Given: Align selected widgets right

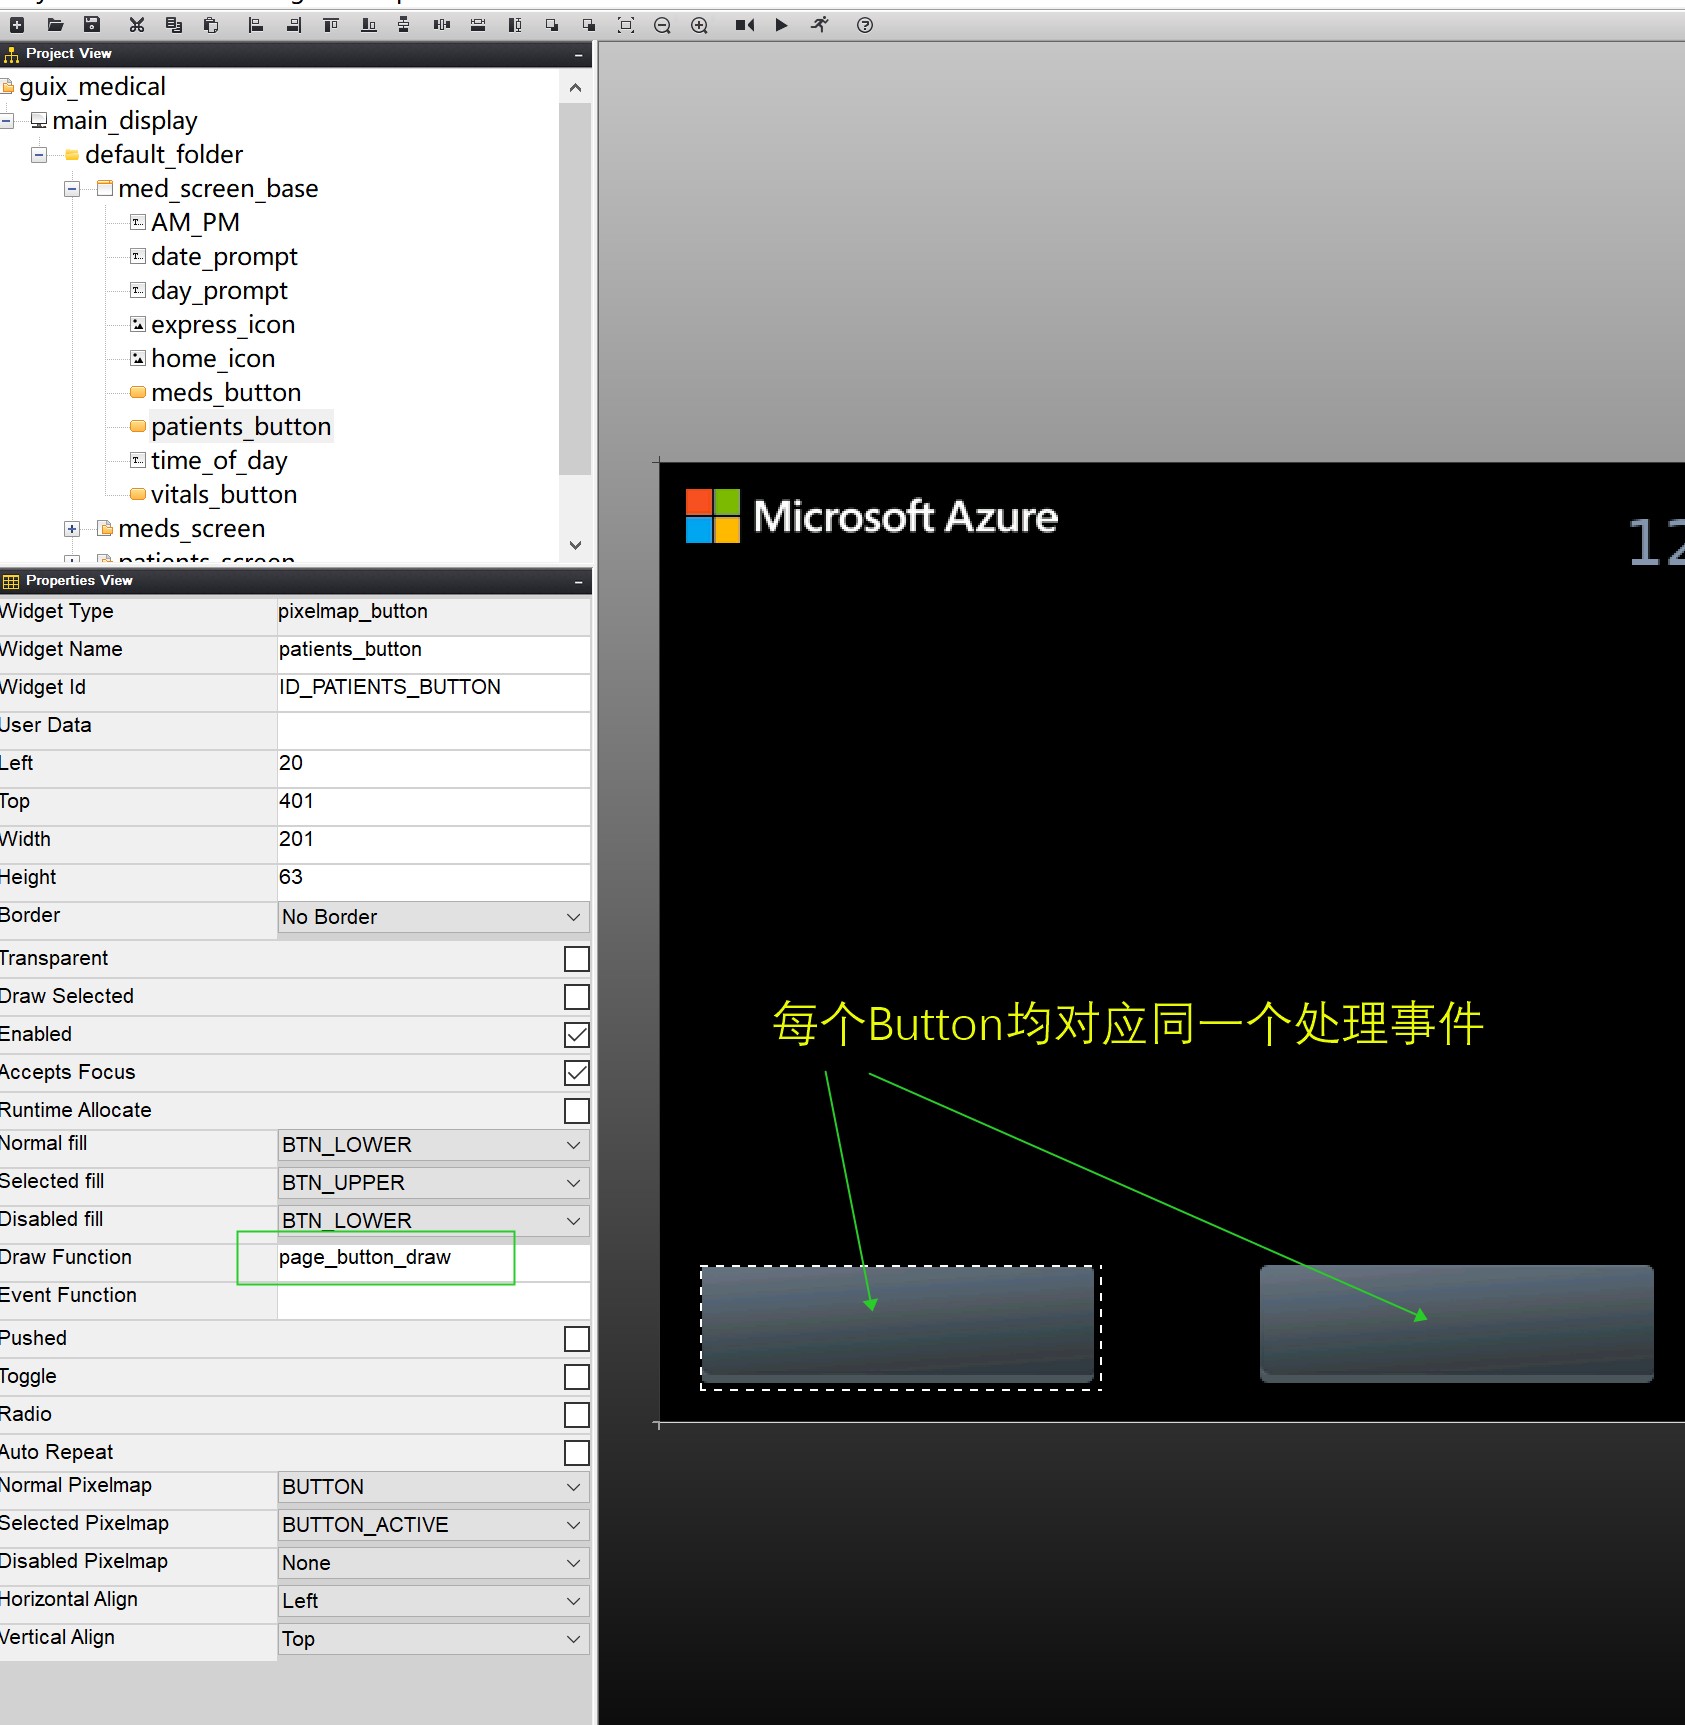Looking at the screenshot, I should (x=294, y=25).
